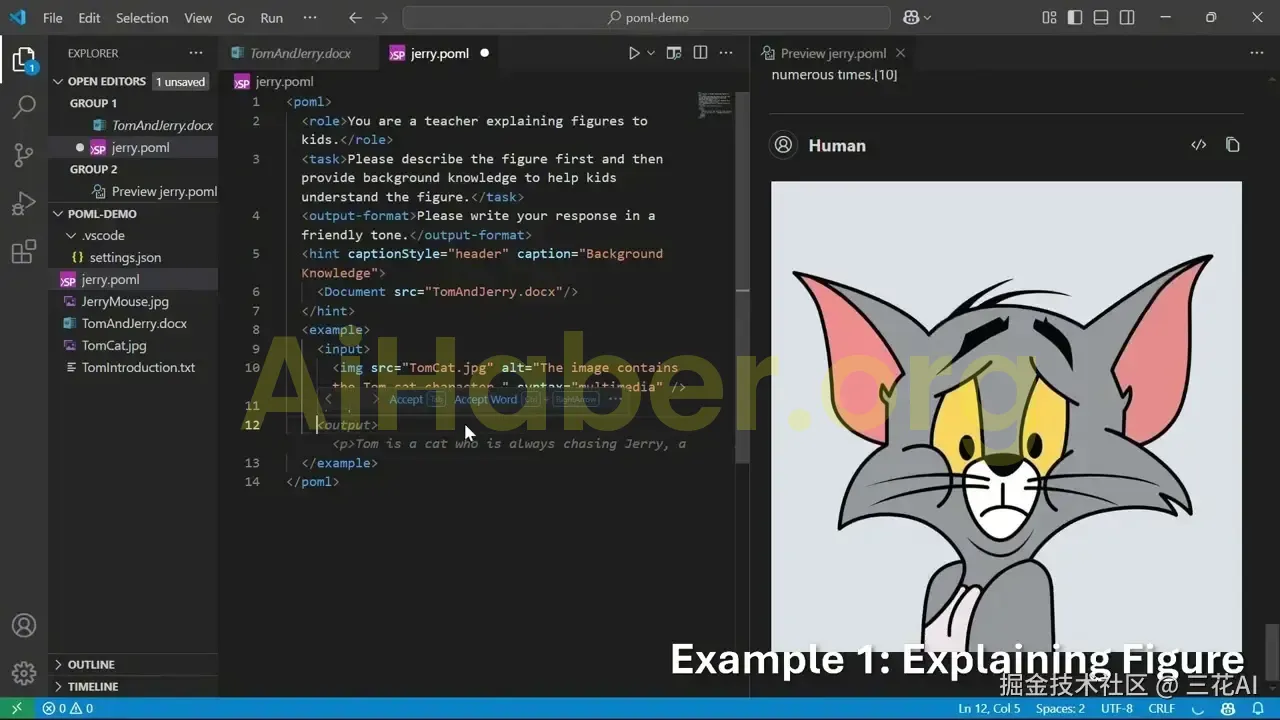Click Accept Word for the suggestion
This screenshot has height=720, width=1280.
[x=485, y=399]
